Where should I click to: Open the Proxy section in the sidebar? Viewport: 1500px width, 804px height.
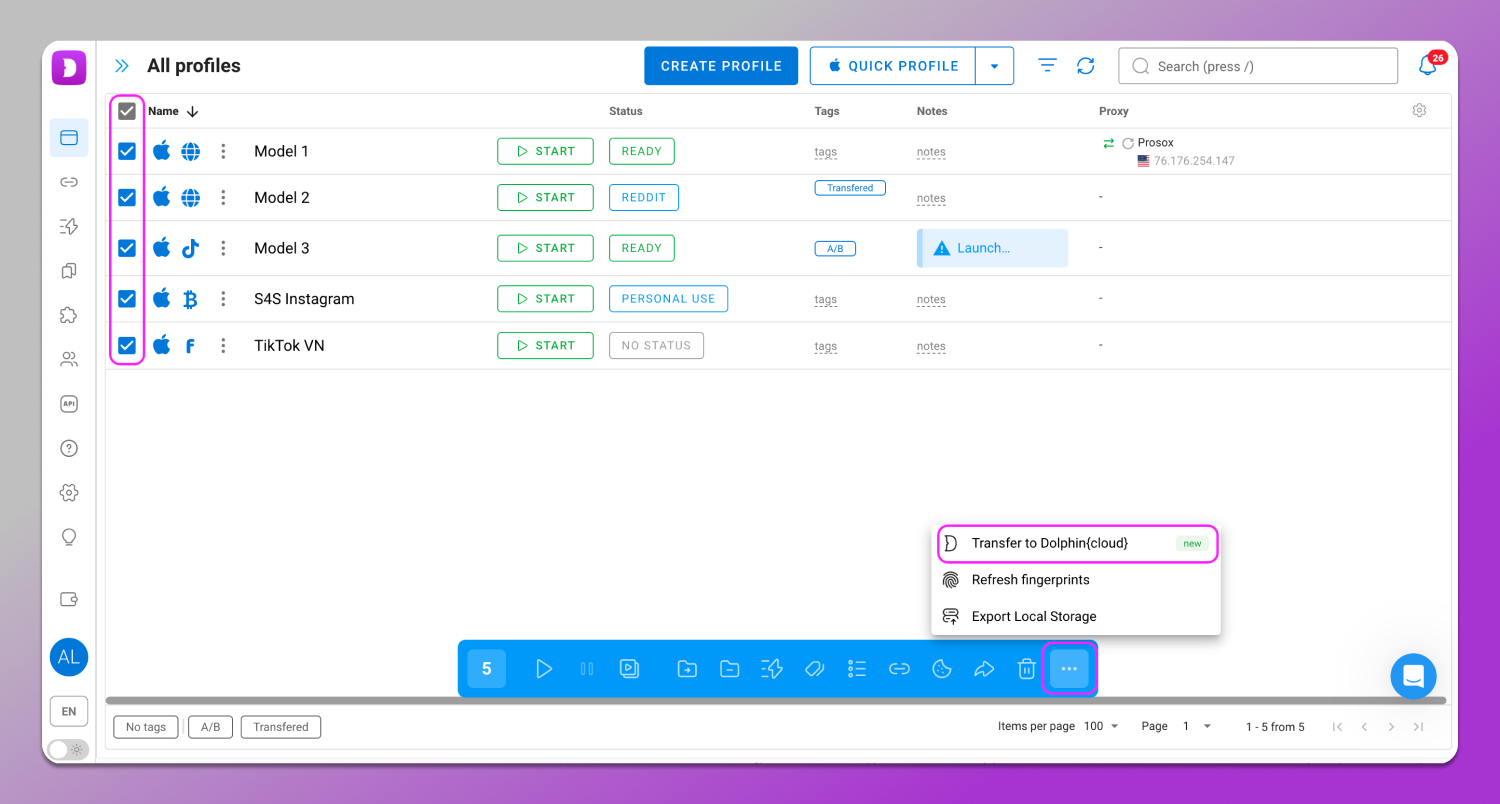(69, 182)
